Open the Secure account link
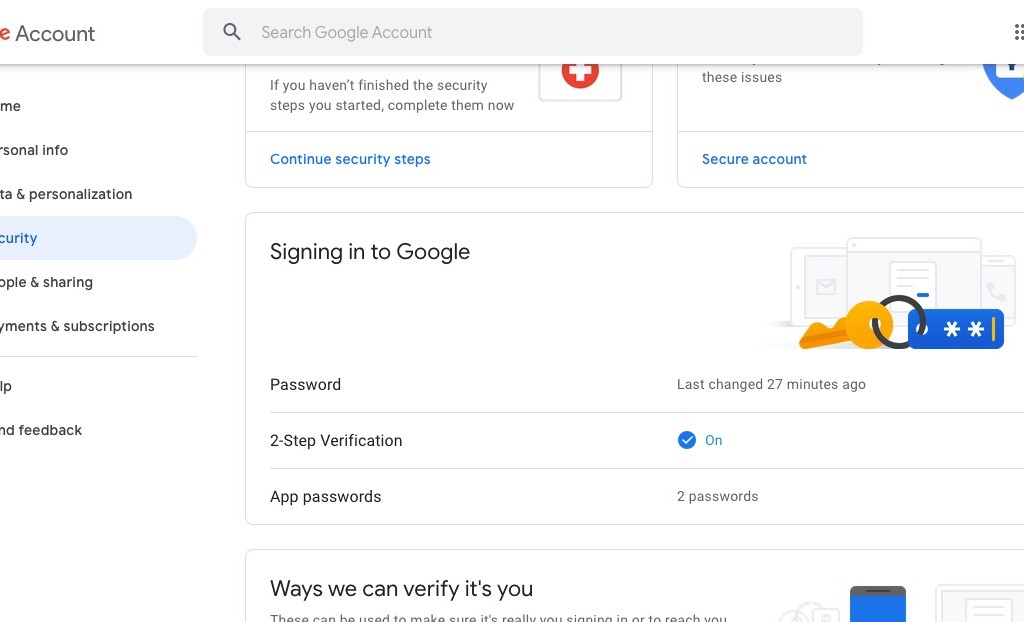The width and height of the screenshot is (1024, 622). (x=754, y=159)
